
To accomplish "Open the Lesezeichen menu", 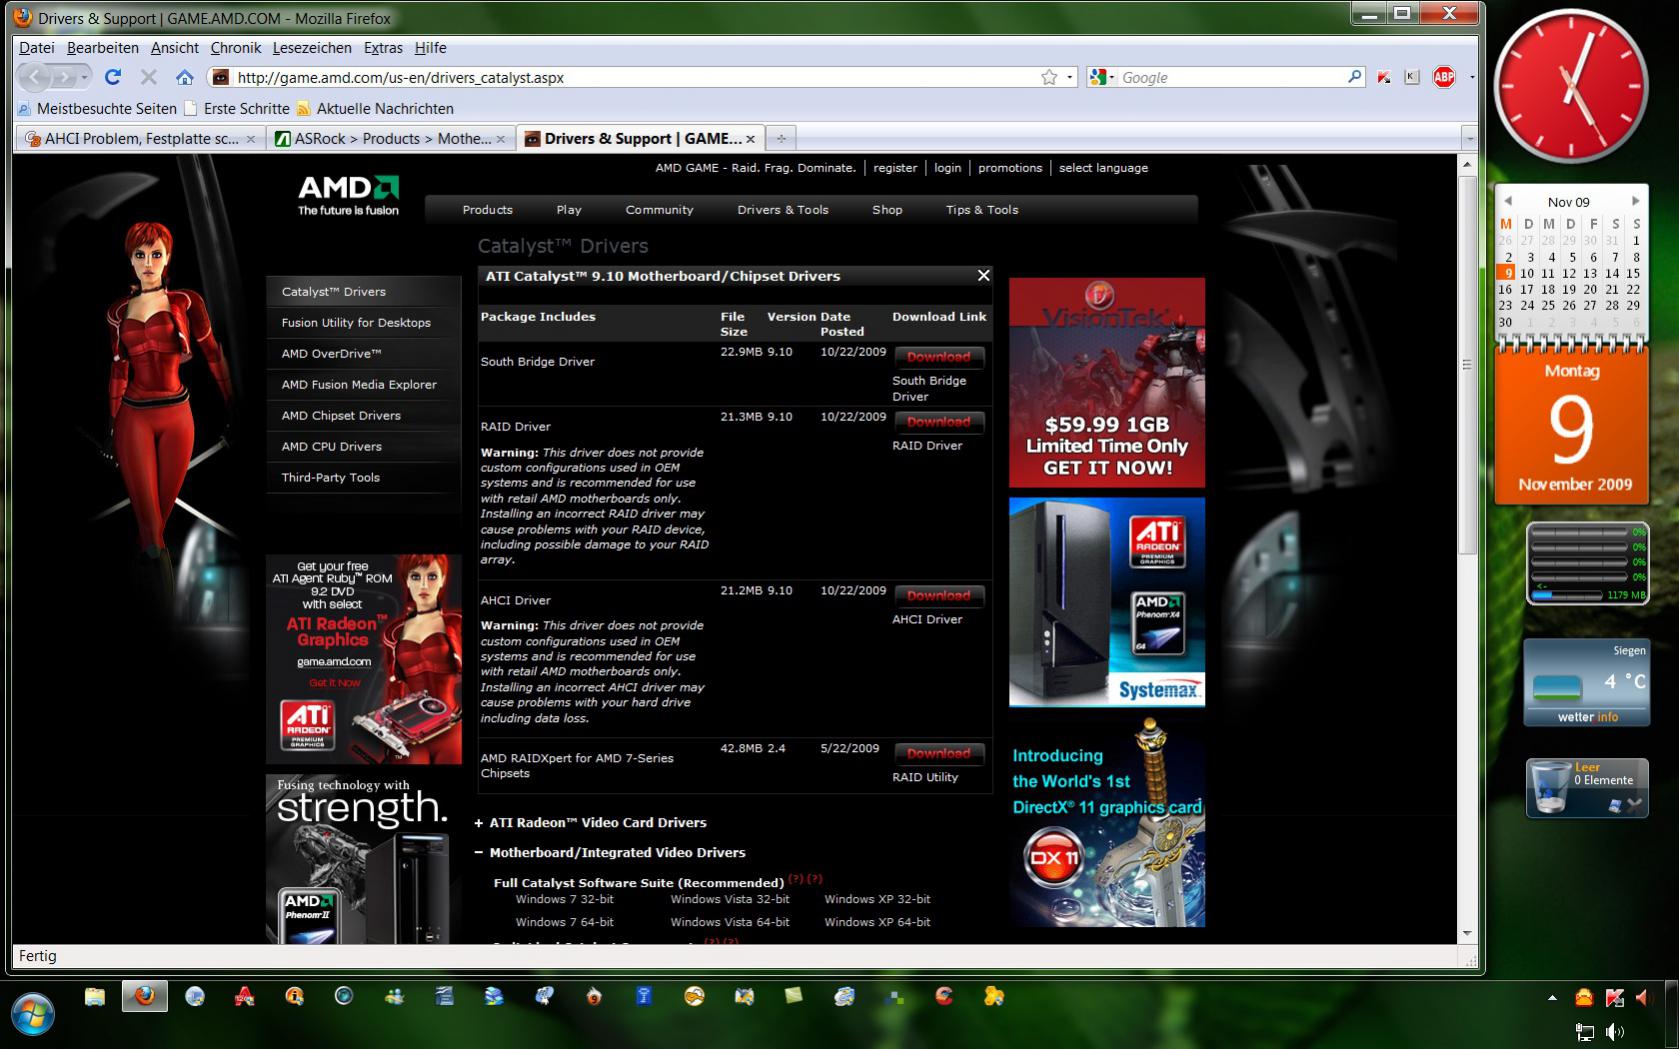I will 312,47.
